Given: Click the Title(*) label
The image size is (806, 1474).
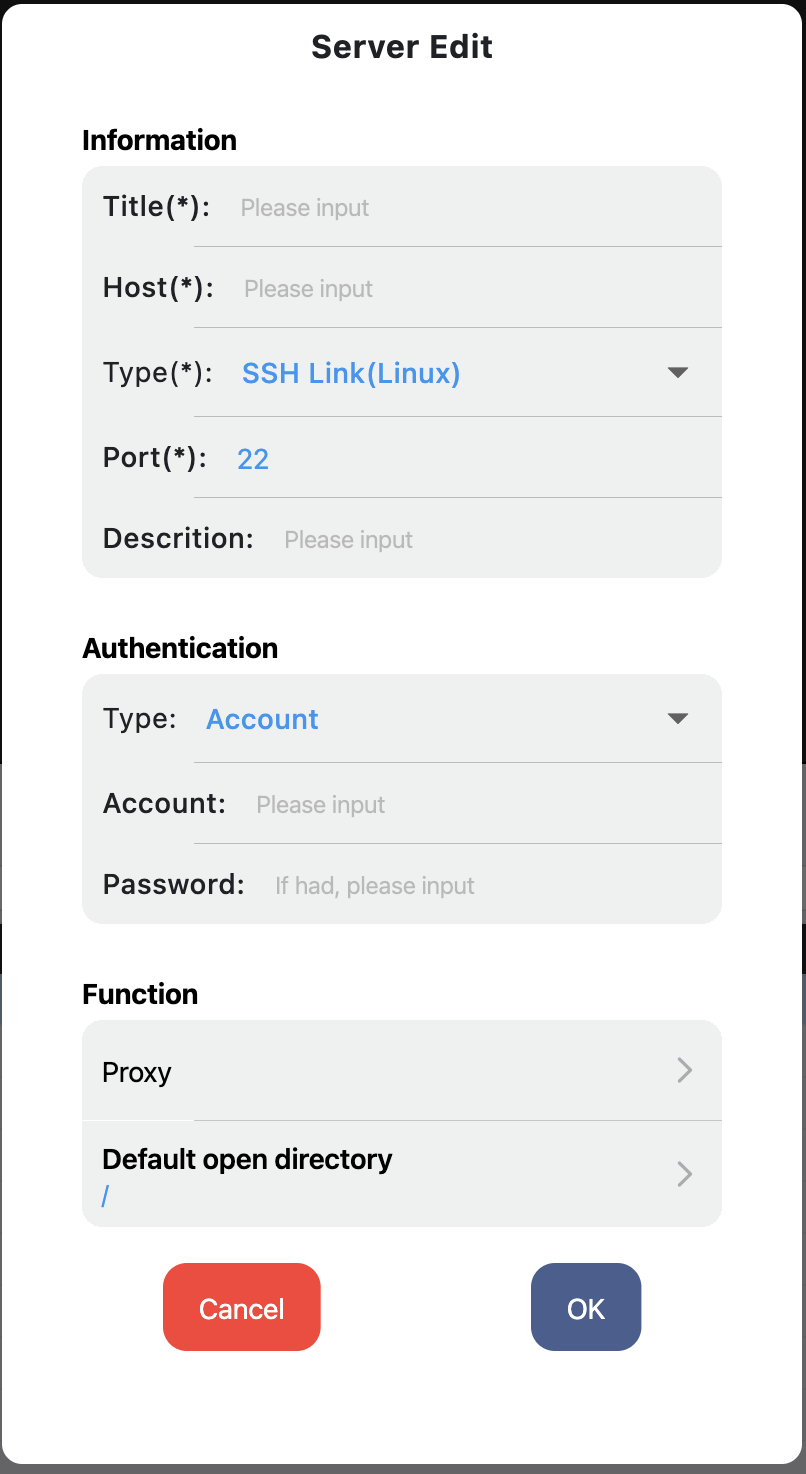Looking at the screenshot, I should pyautogui.click(x=157, y=207).
